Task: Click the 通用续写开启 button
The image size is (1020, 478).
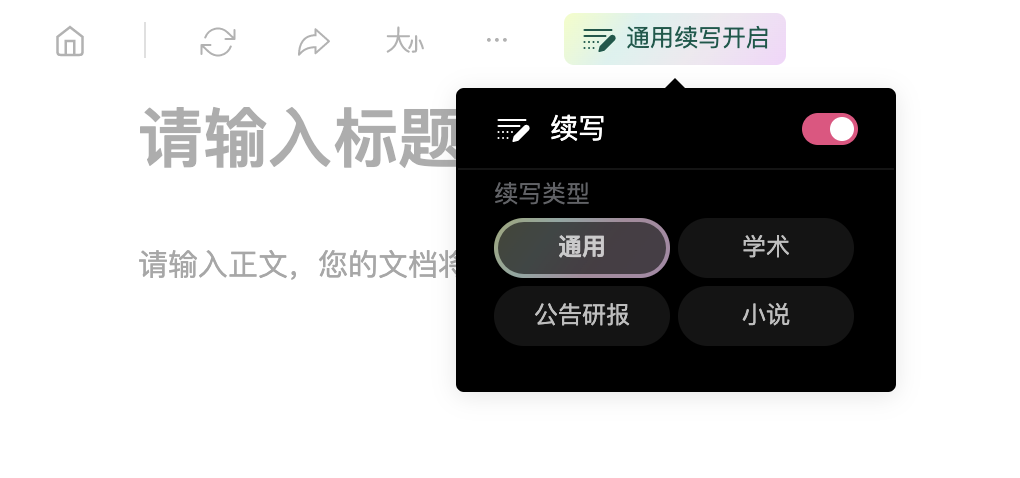Action: point(675,39)
